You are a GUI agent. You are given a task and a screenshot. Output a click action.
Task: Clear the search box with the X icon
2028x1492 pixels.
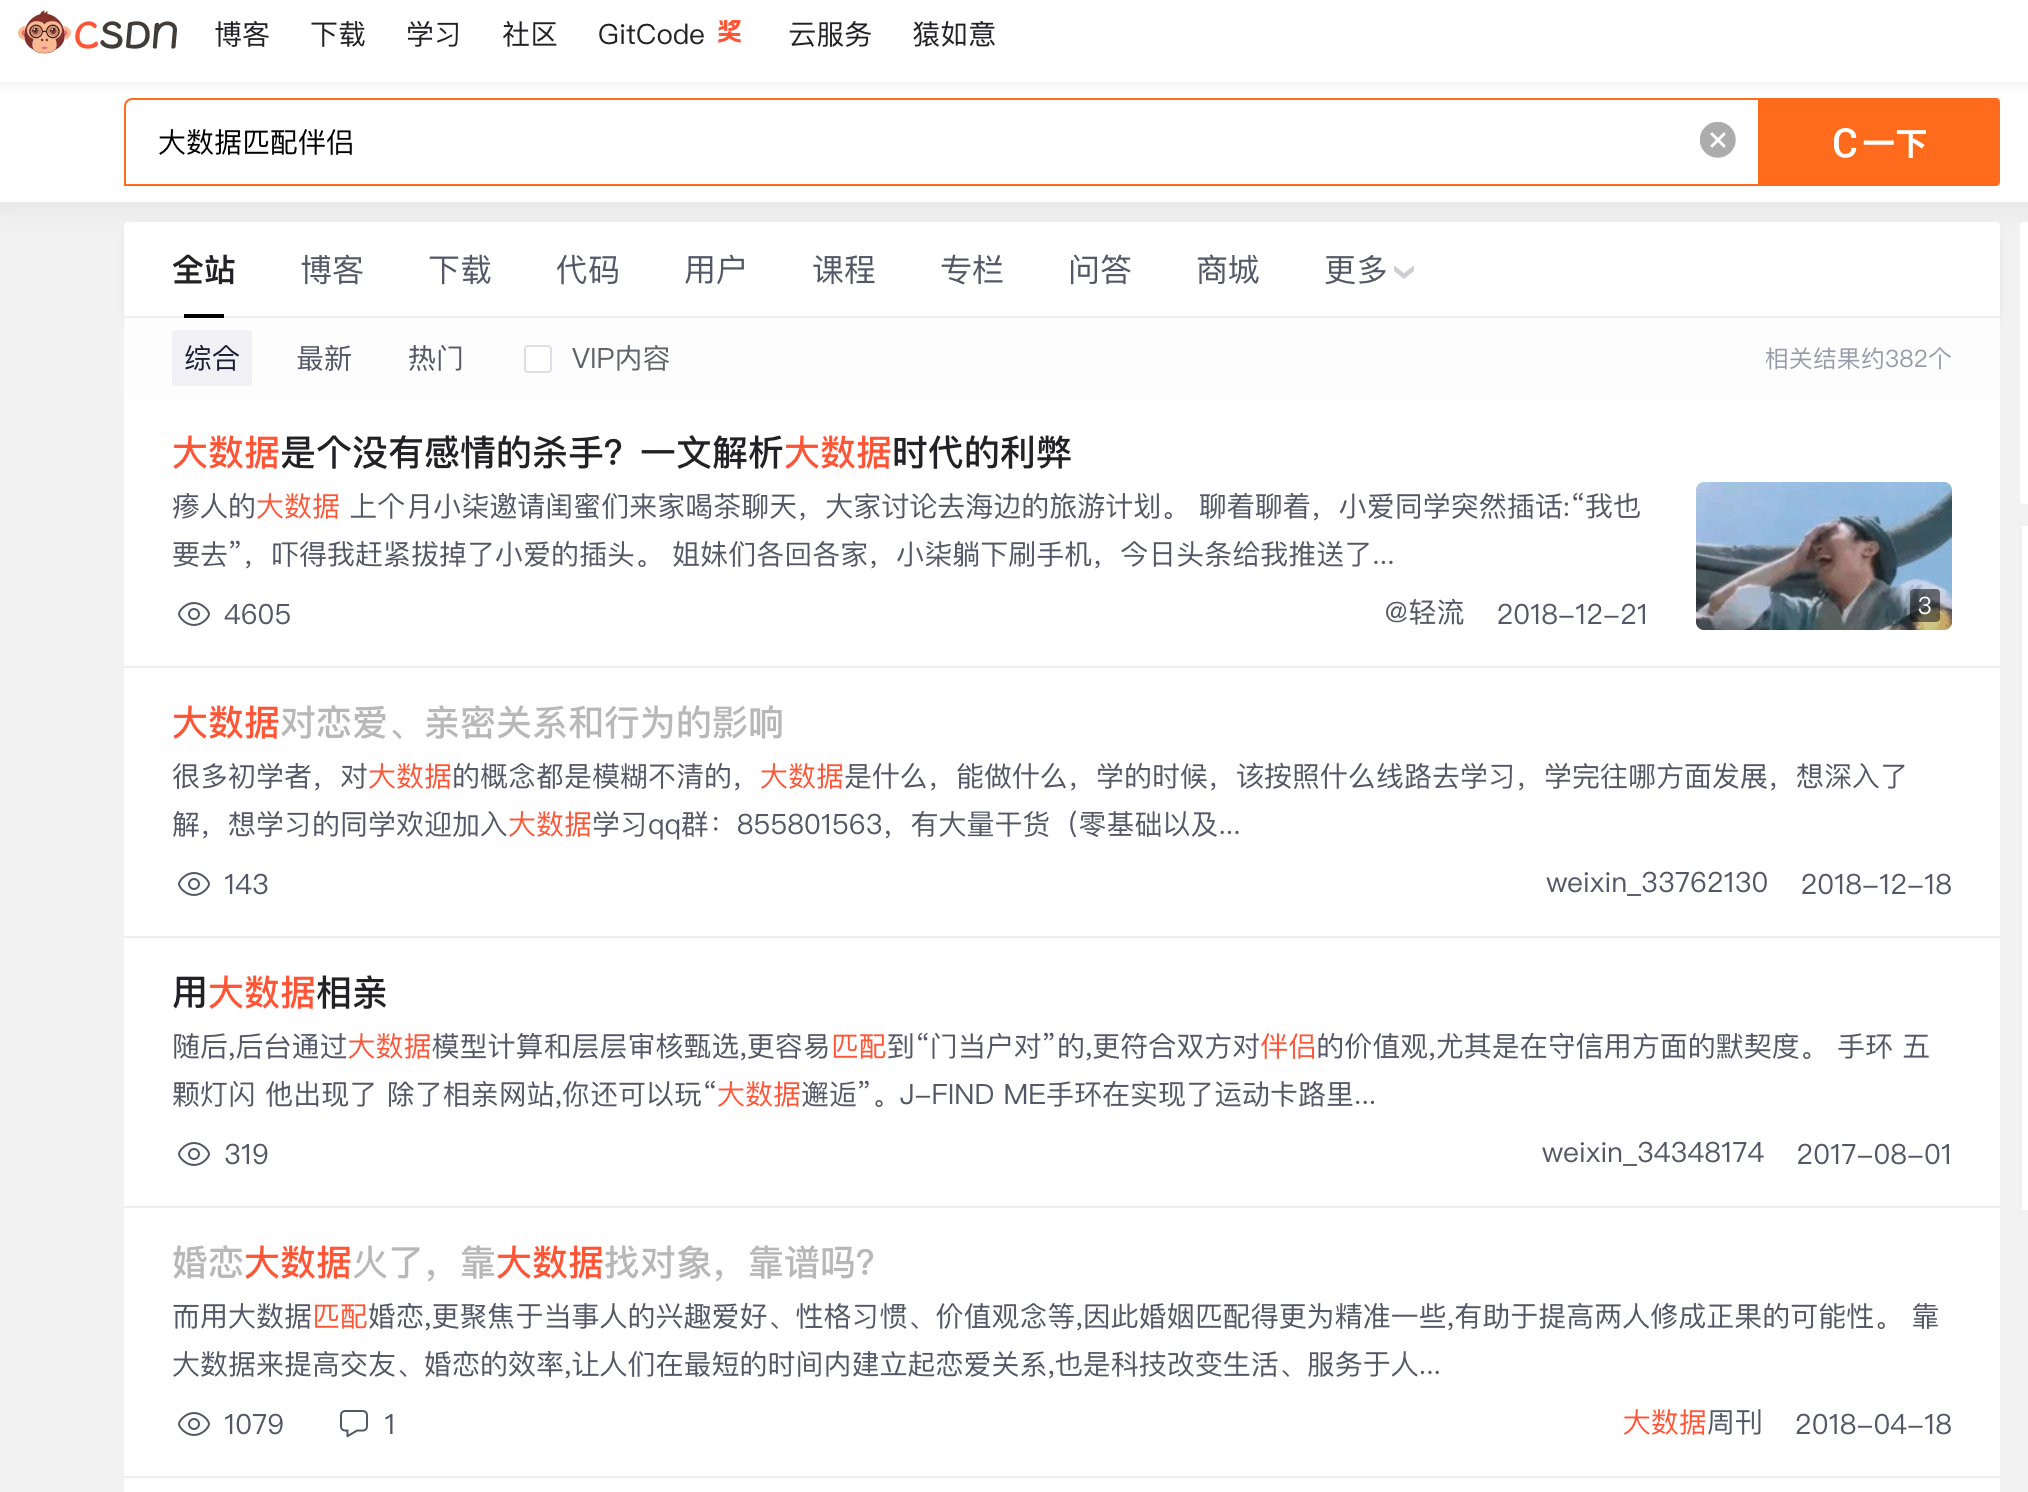pos(1717,140)
